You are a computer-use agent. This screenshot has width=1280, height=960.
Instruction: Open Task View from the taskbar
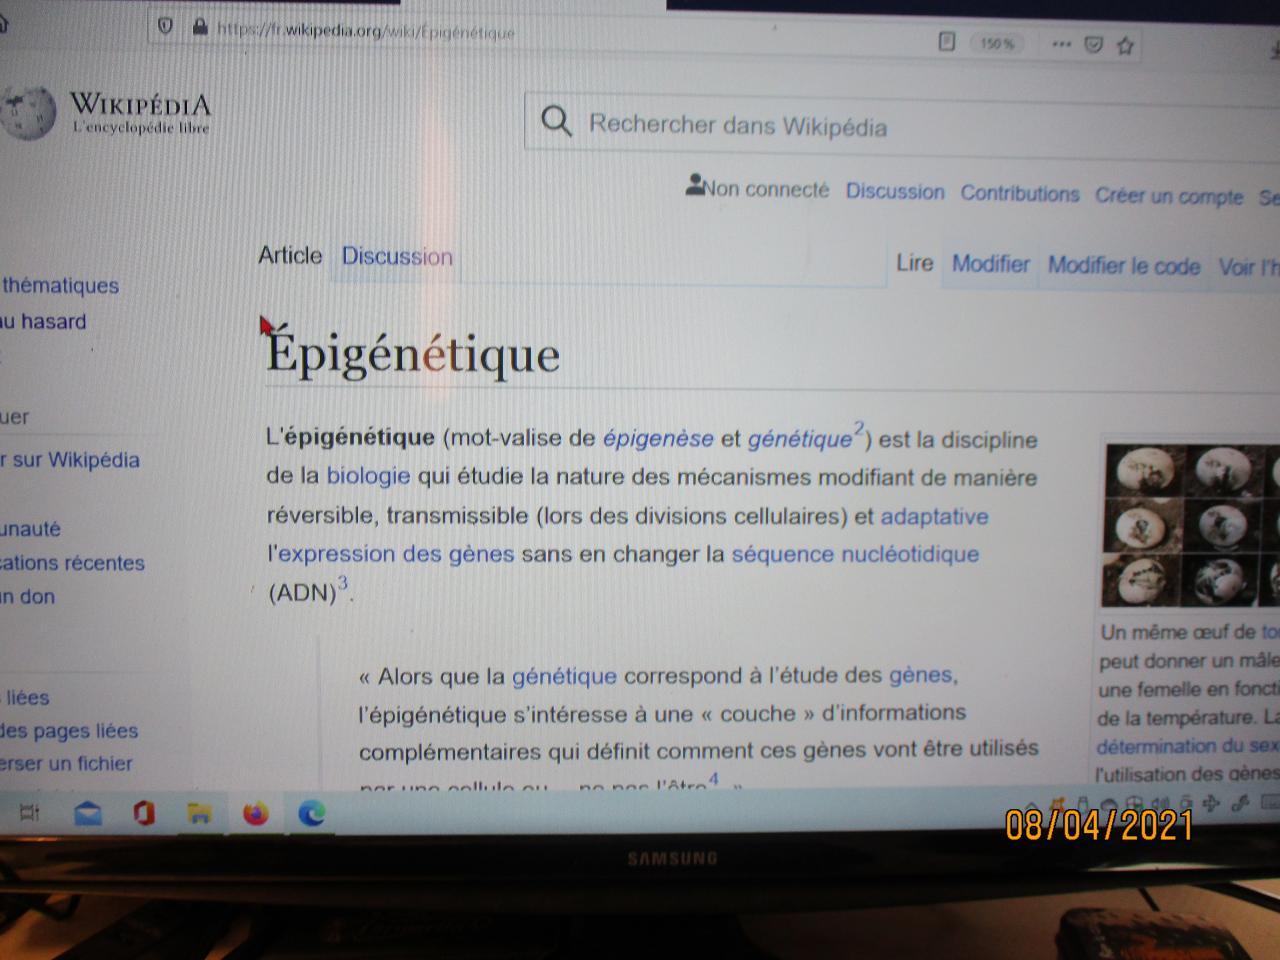coord(30,813)
